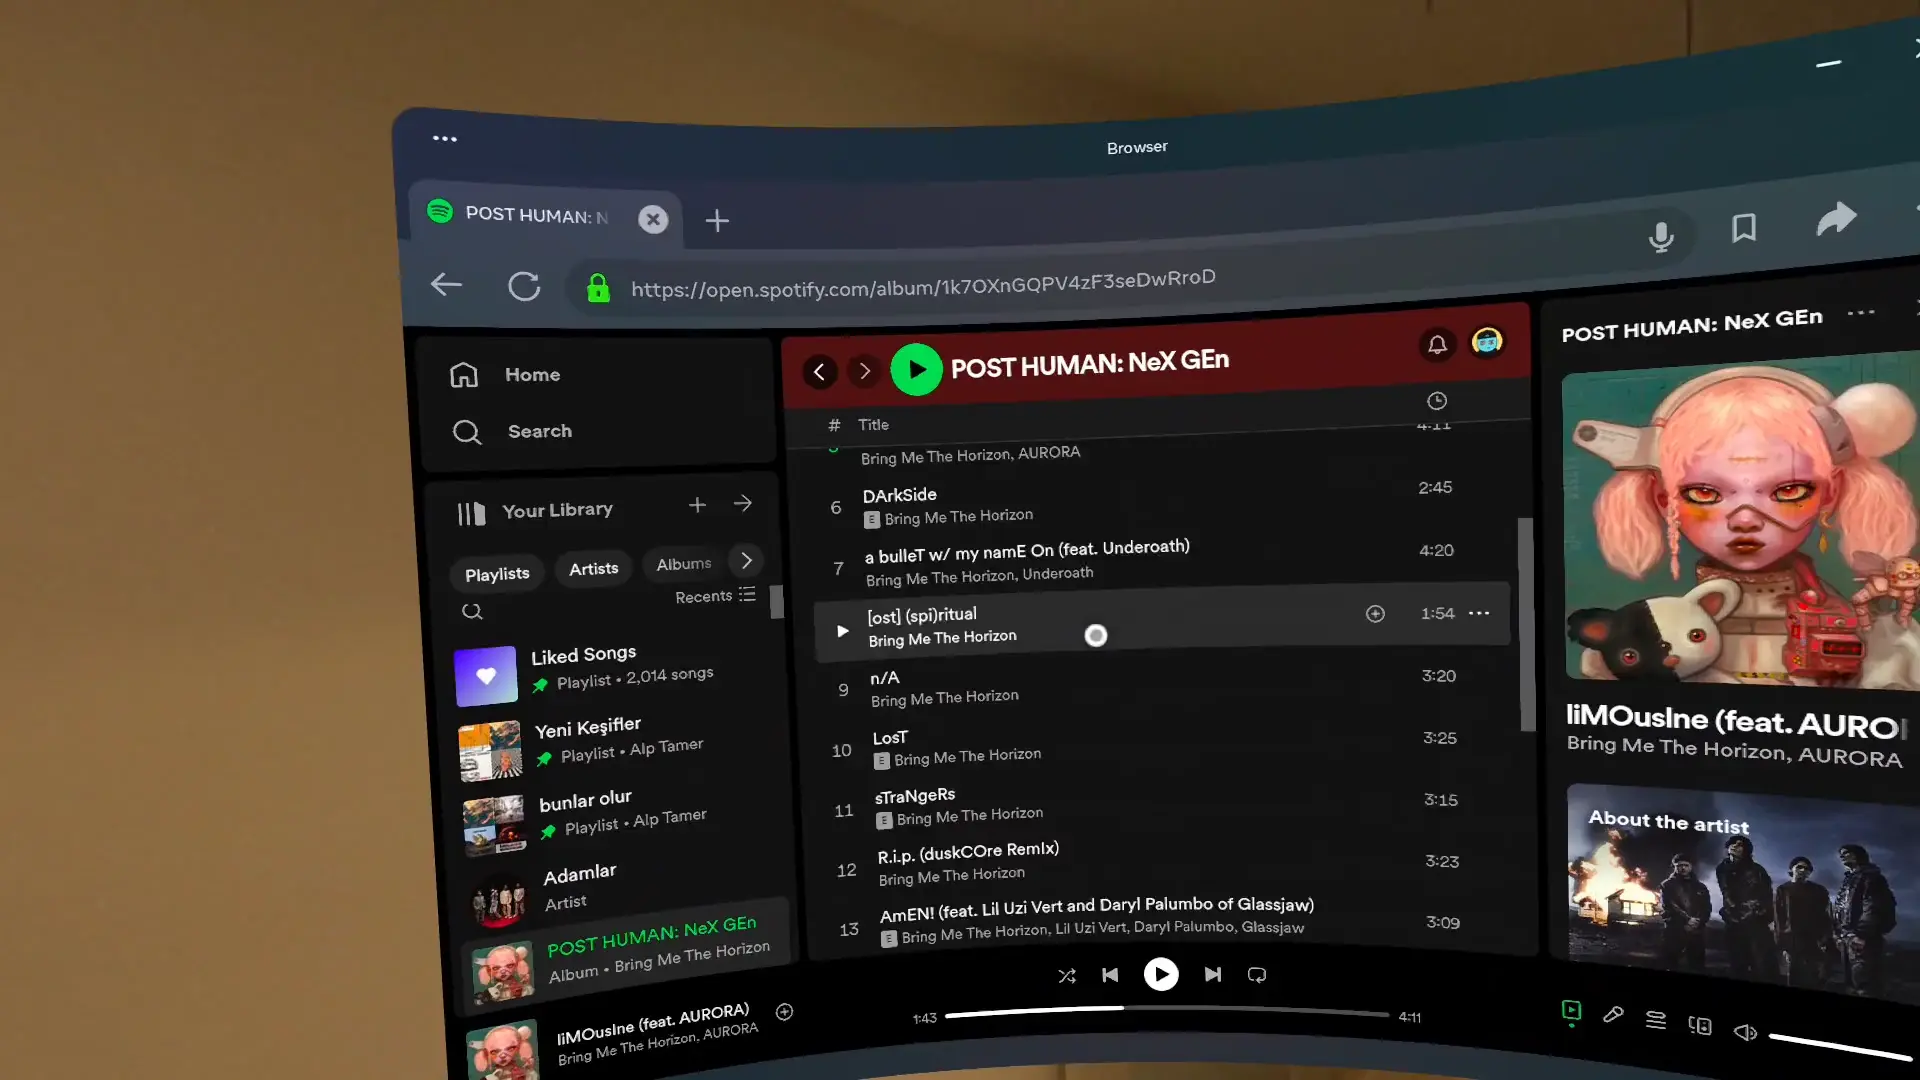Switch to the Artists filter chip
The width and height of the screenshot is (1920, 1080).
coord(593,568)
